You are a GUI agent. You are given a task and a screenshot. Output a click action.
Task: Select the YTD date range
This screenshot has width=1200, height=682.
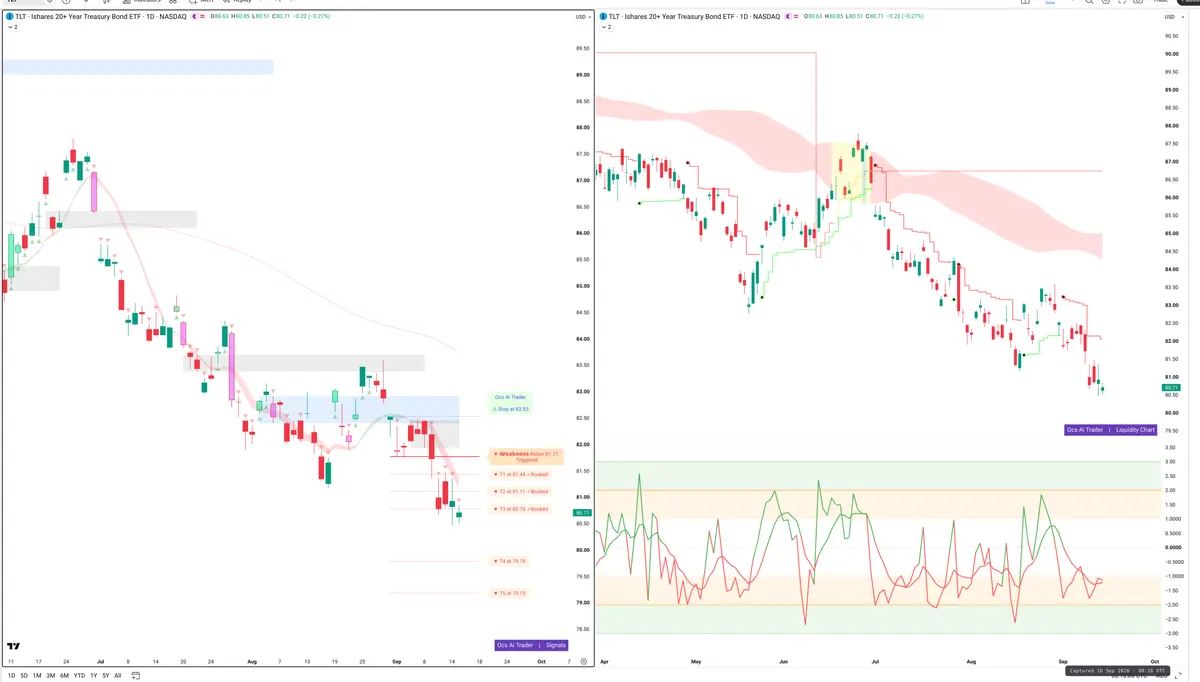[79, 676]
